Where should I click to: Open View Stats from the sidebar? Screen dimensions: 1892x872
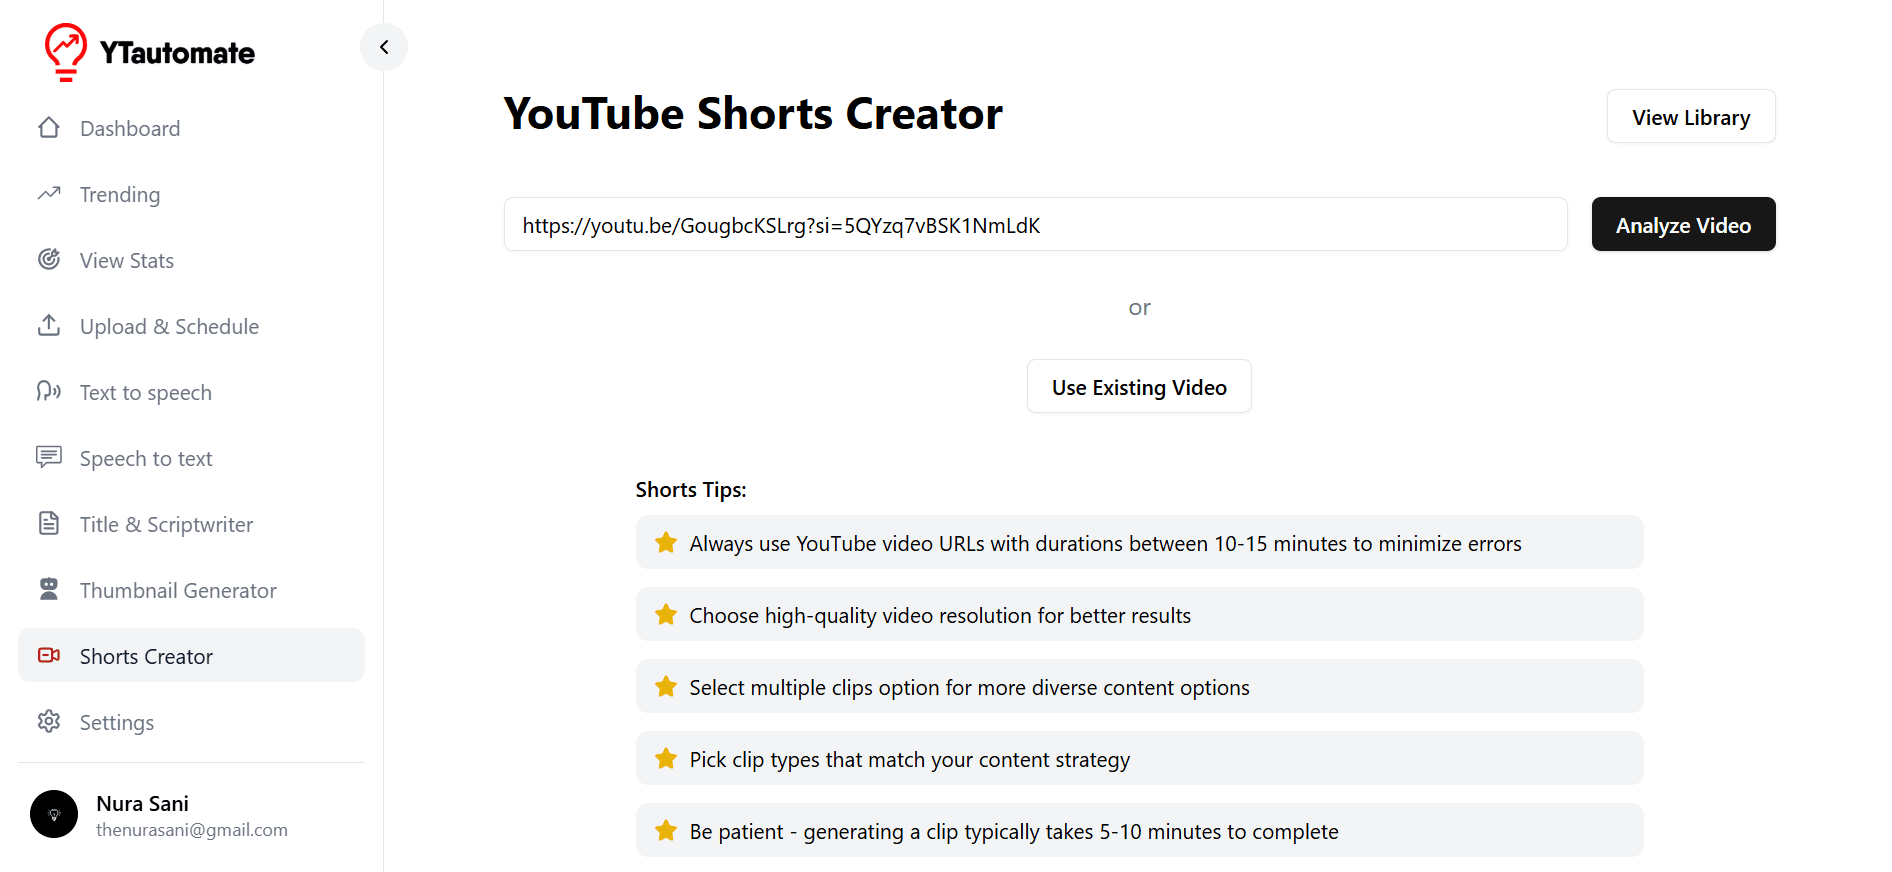(191, 260)
